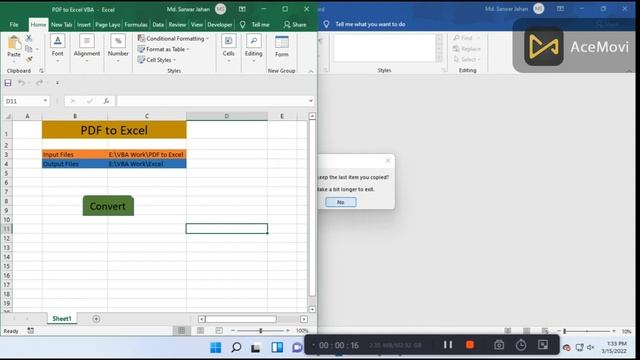640x360 pixels.
Task: Open the Widgets taskbar icon
Action: tap(277, 347)
